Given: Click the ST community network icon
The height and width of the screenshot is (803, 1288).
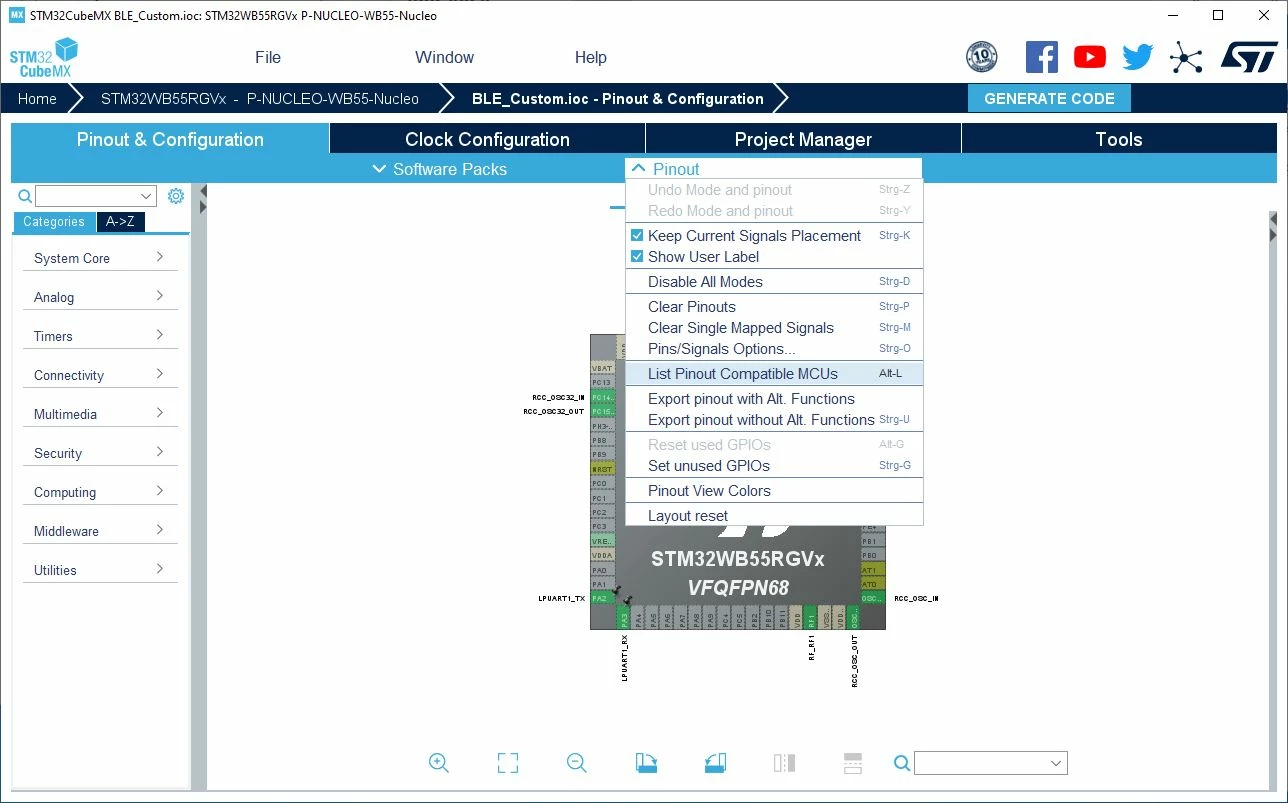Looking at the screenshot, I should 1186,57.
